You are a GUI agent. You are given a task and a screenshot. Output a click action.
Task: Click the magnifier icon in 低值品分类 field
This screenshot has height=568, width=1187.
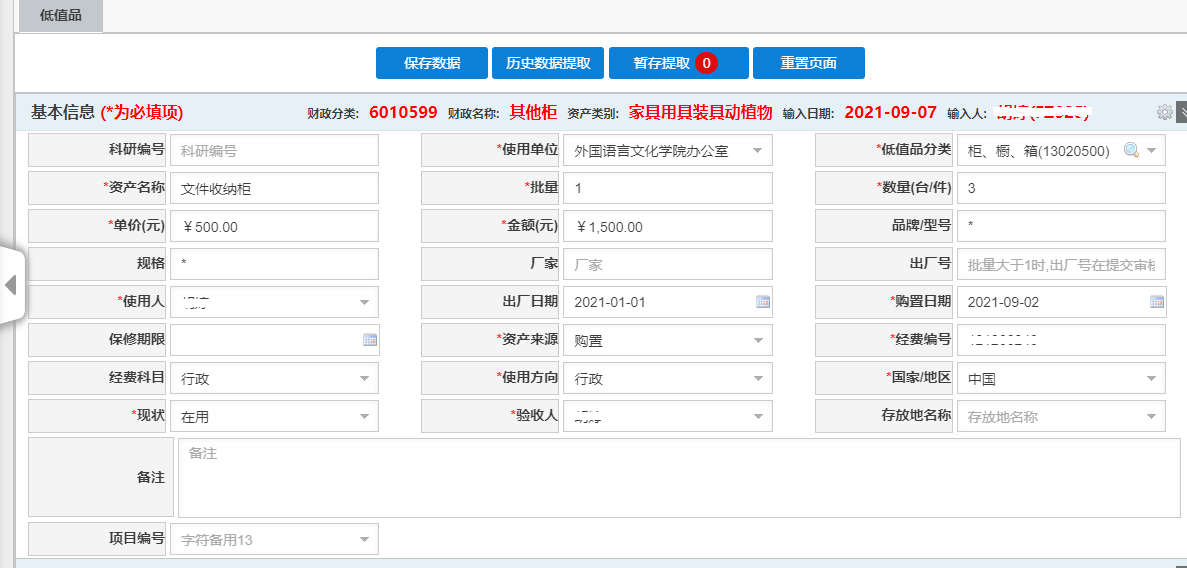click(x=1131, y=151)
